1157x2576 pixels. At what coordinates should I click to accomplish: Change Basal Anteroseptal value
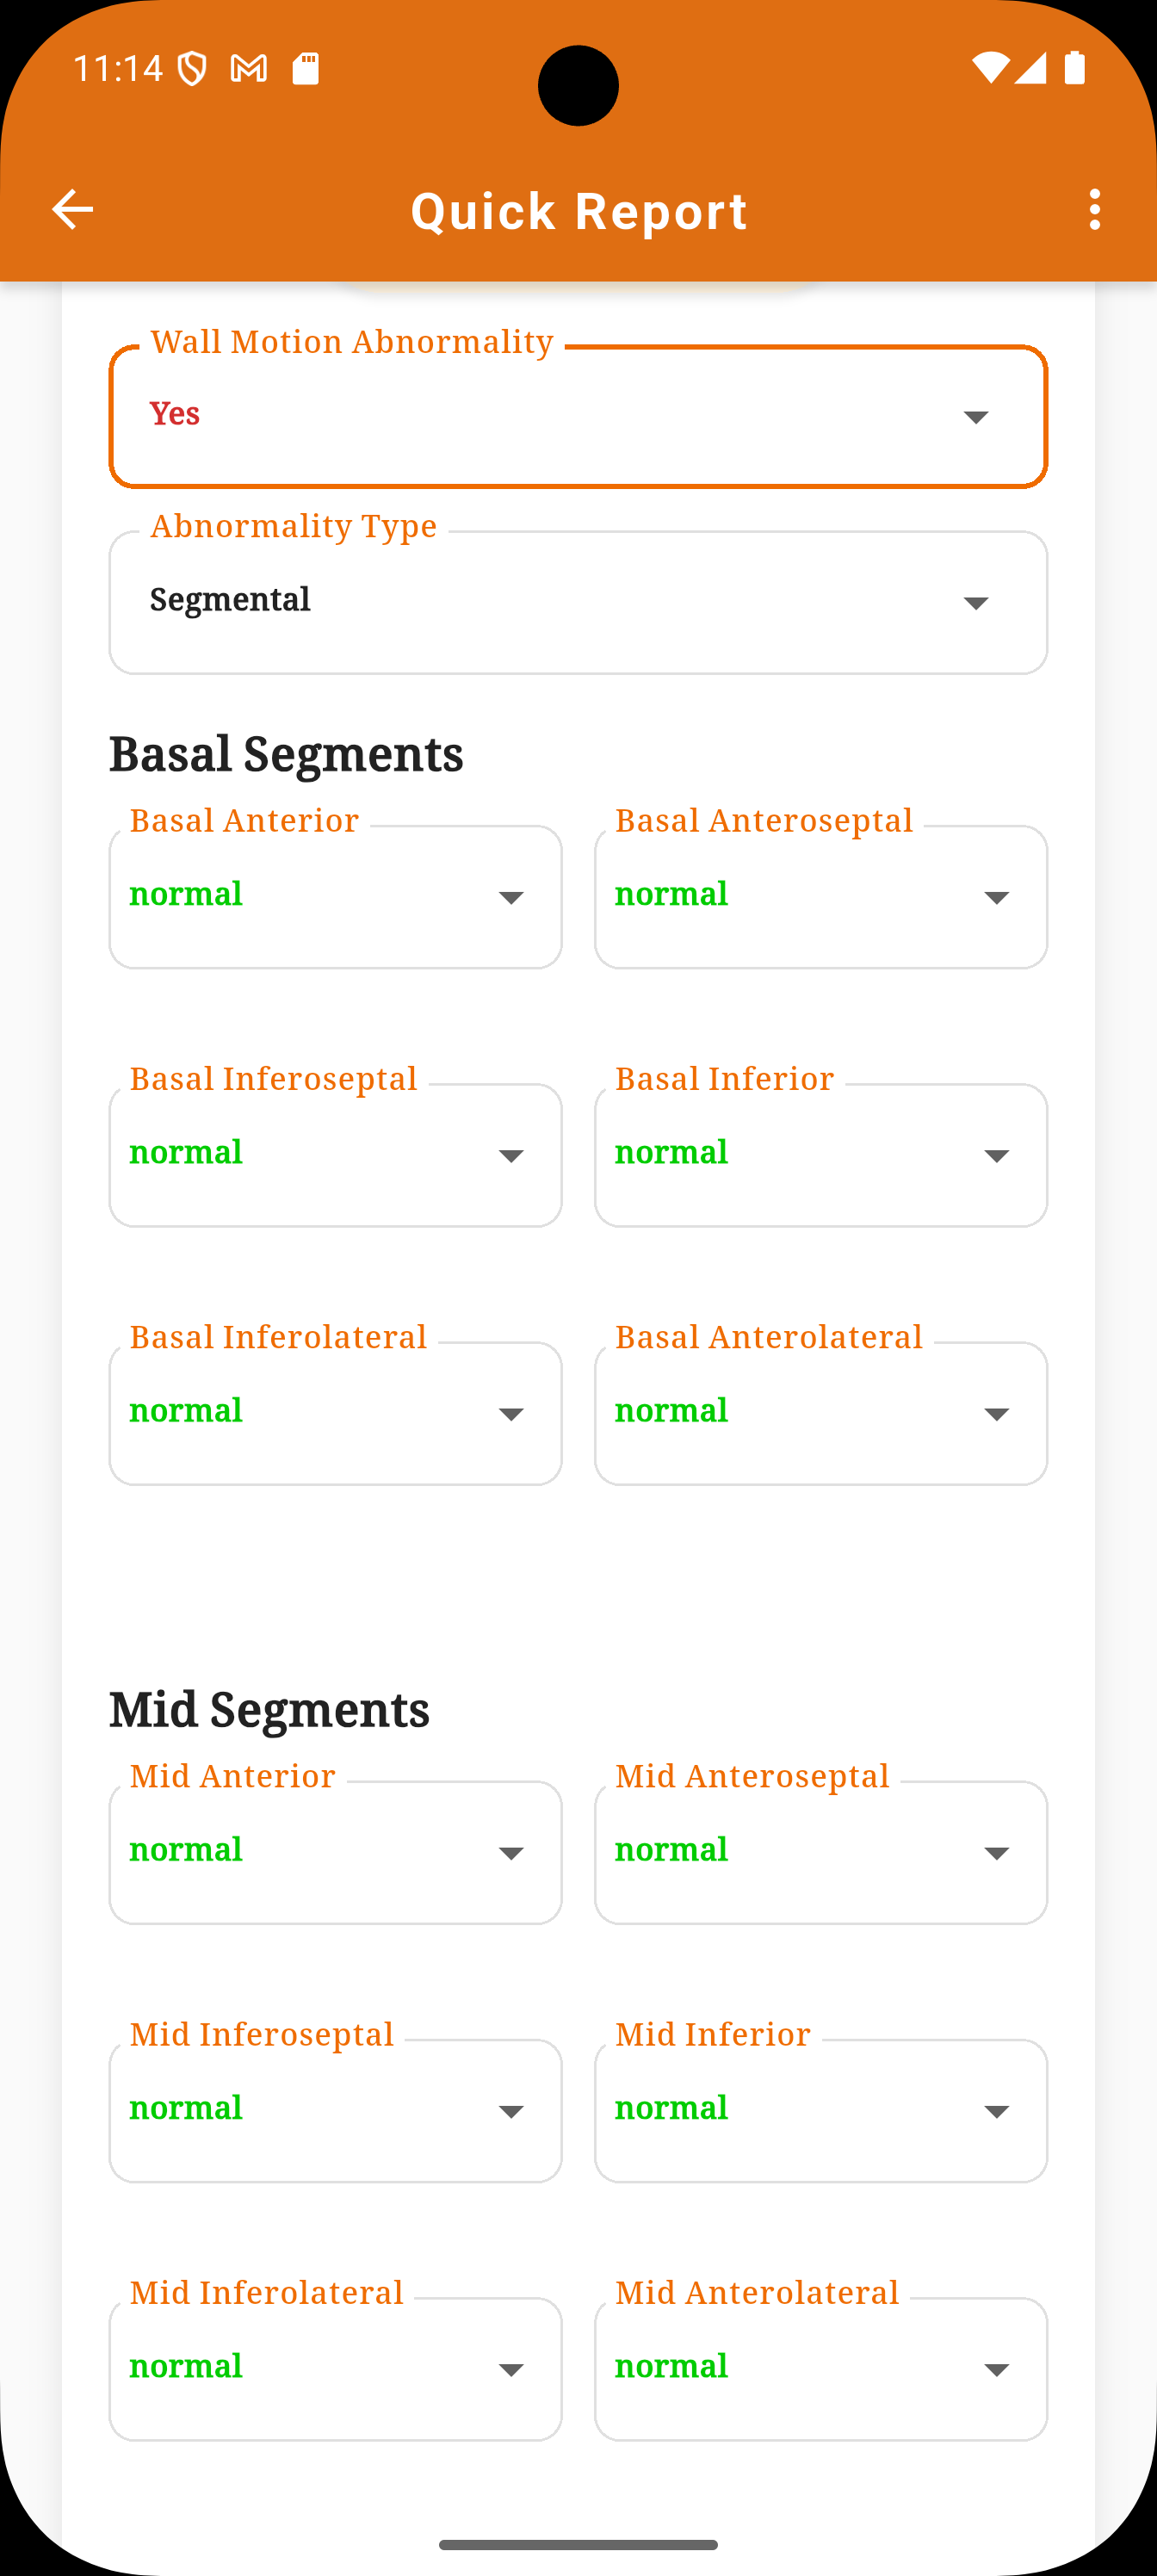click(x=821, y=897)
